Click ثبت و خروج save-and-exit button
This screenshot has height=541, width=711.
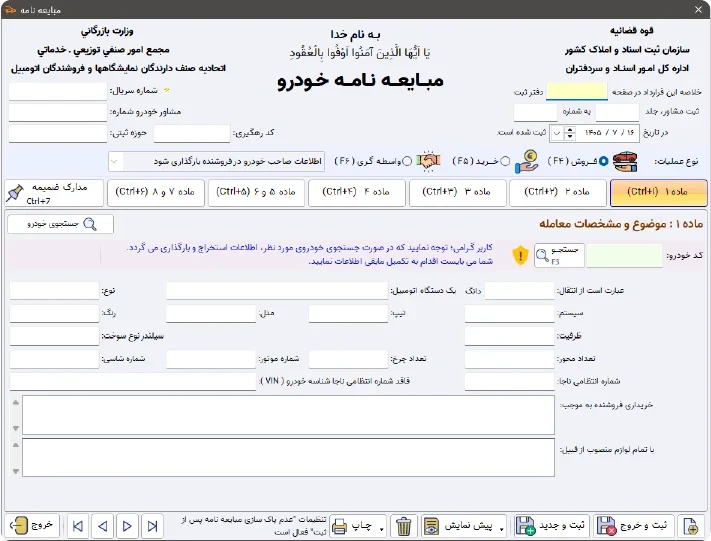point(633,526)
